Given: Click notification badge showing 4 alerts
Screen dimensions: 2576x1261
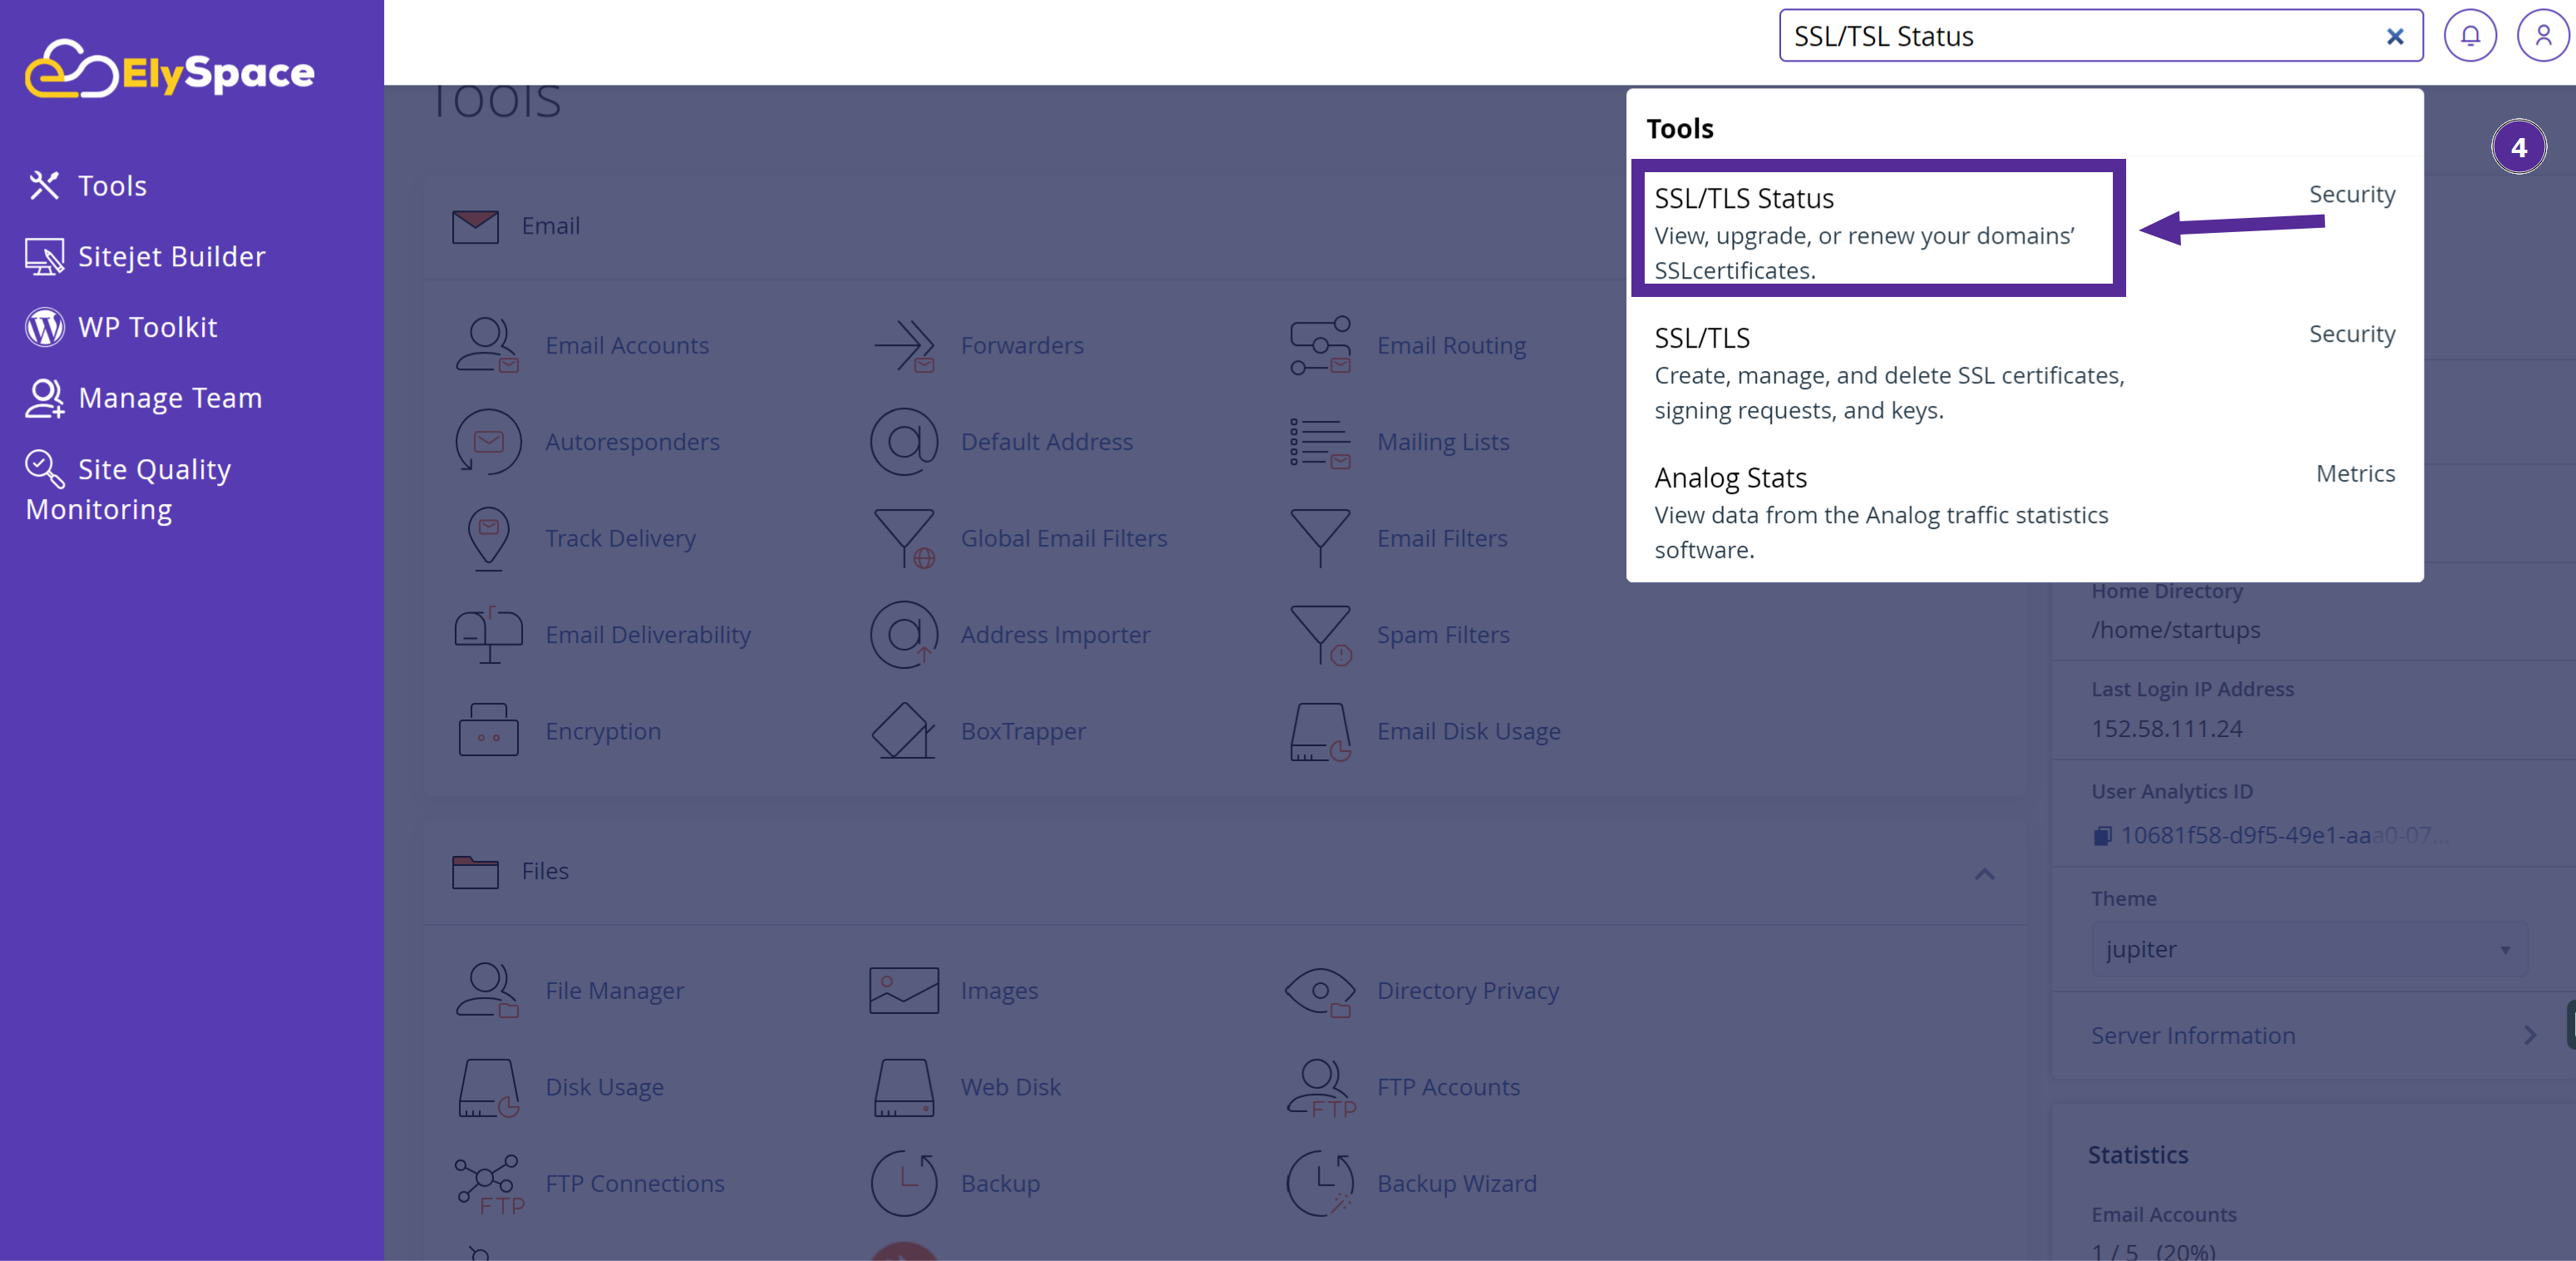Looking at the screenshot, I should tap(2519, 146).
